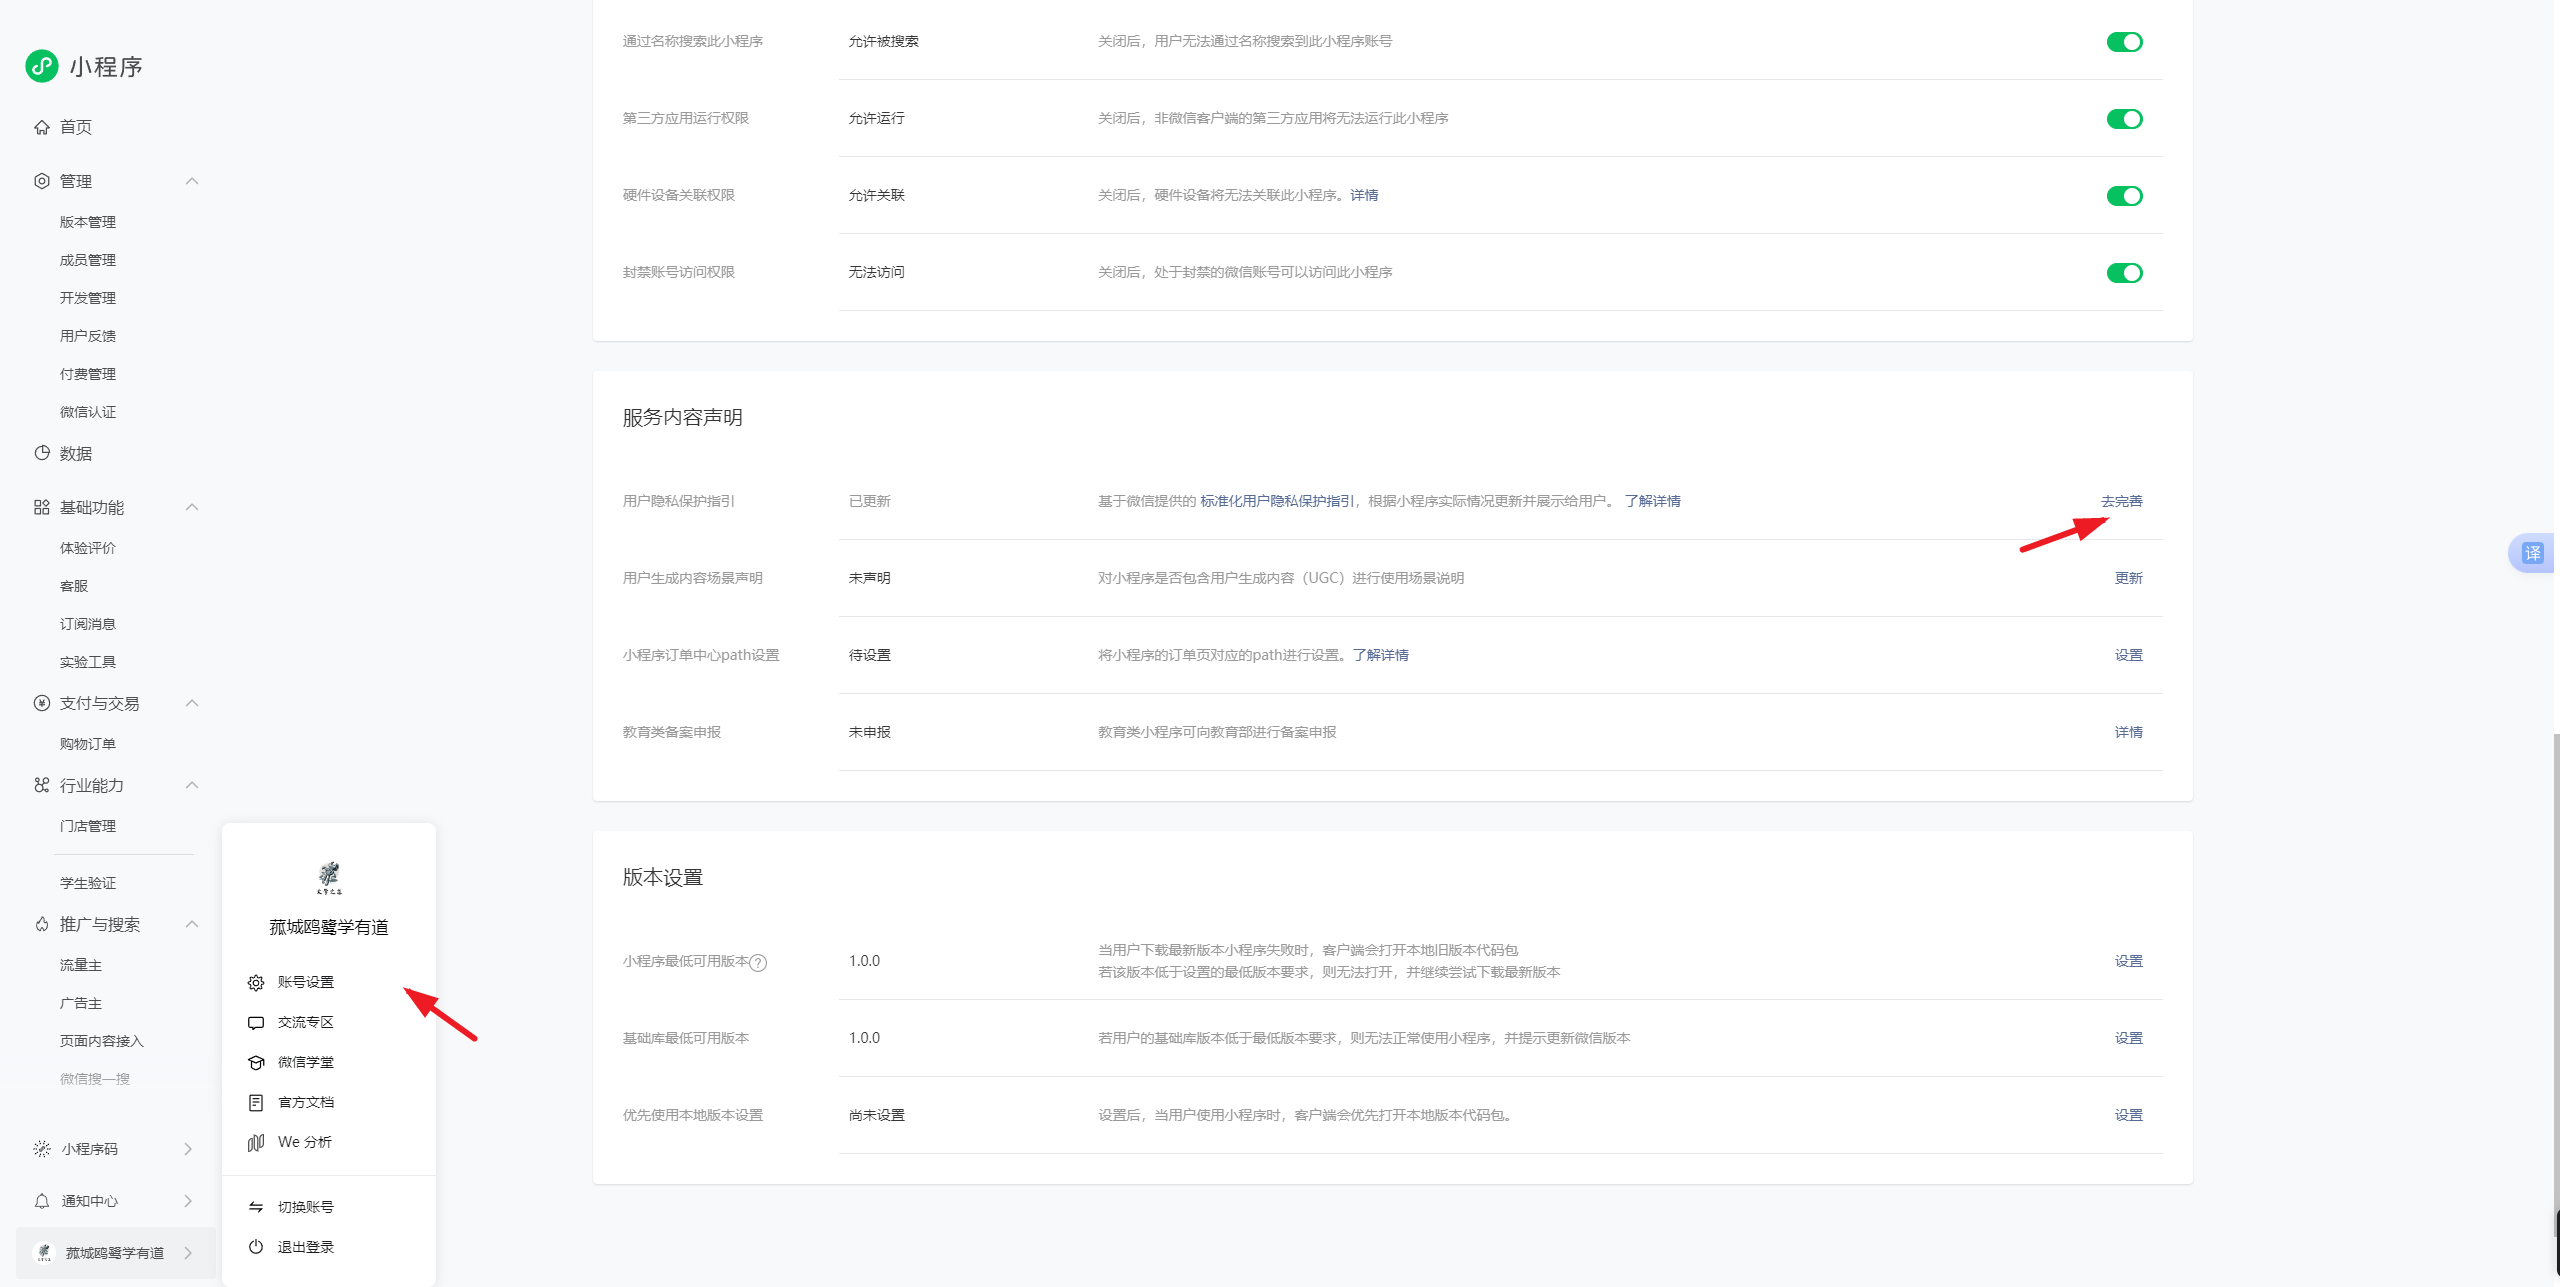Click the bar chart icon beside We 分析

256,1142
